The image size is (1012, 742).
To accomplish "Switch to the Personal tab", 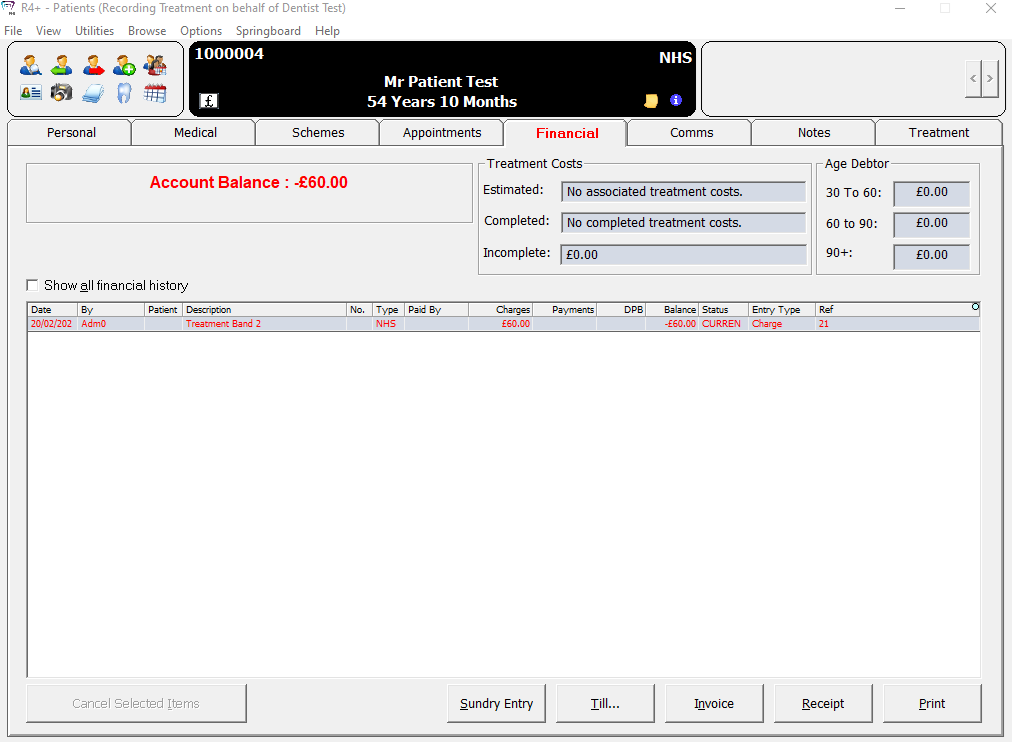I will 71,132.
